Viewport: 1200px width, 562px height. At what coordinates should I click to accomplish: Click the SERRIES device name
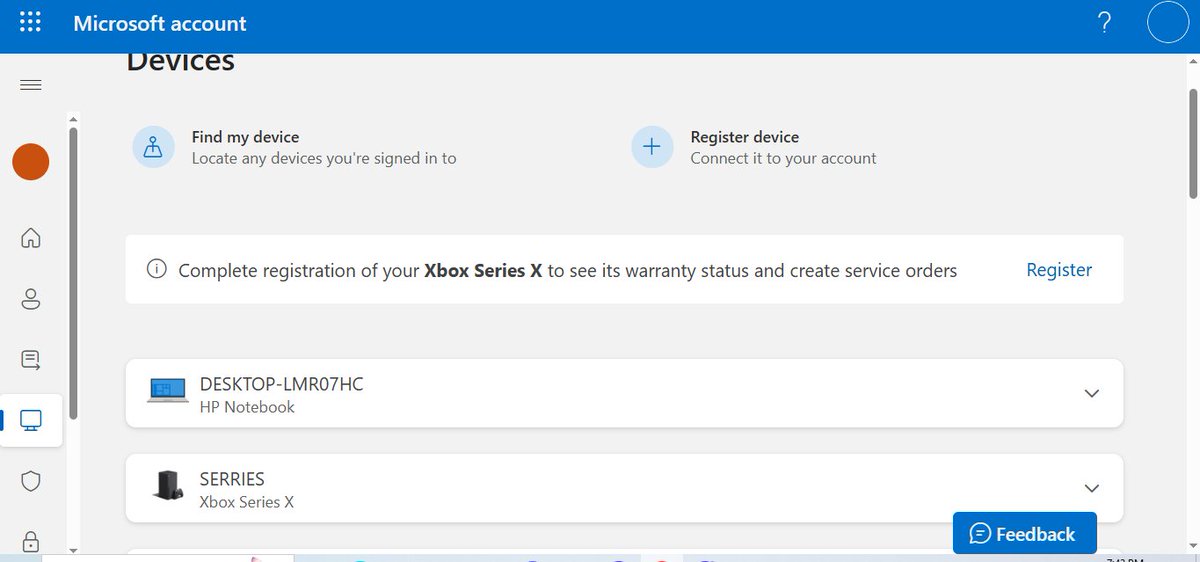(232, 479)
